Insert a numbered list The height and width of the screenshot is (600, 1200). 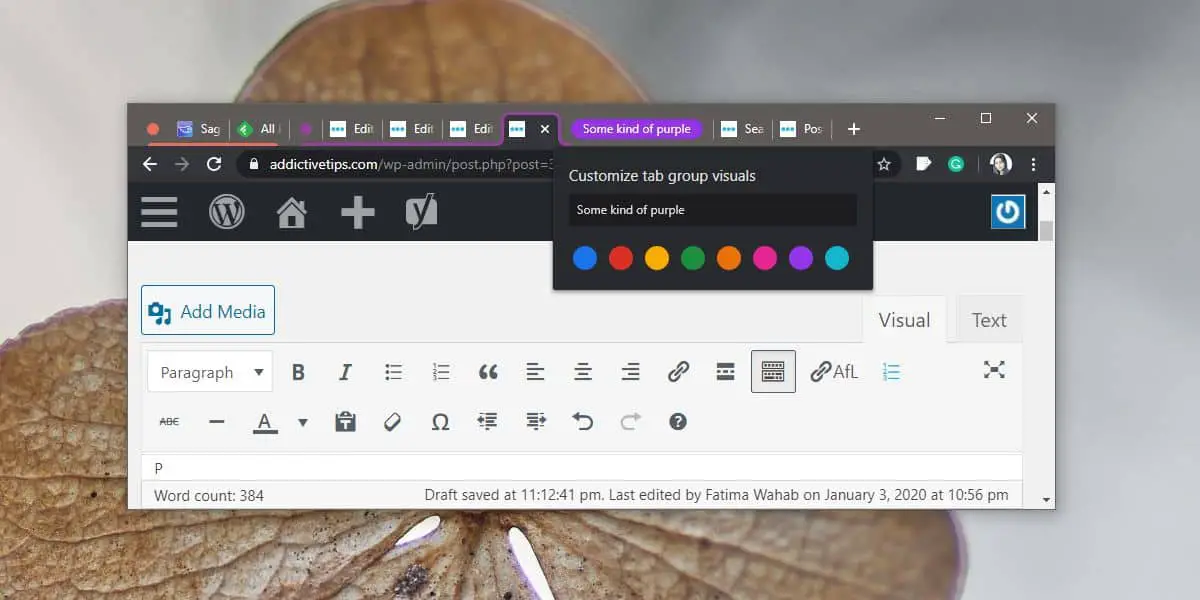click(441, 372)
